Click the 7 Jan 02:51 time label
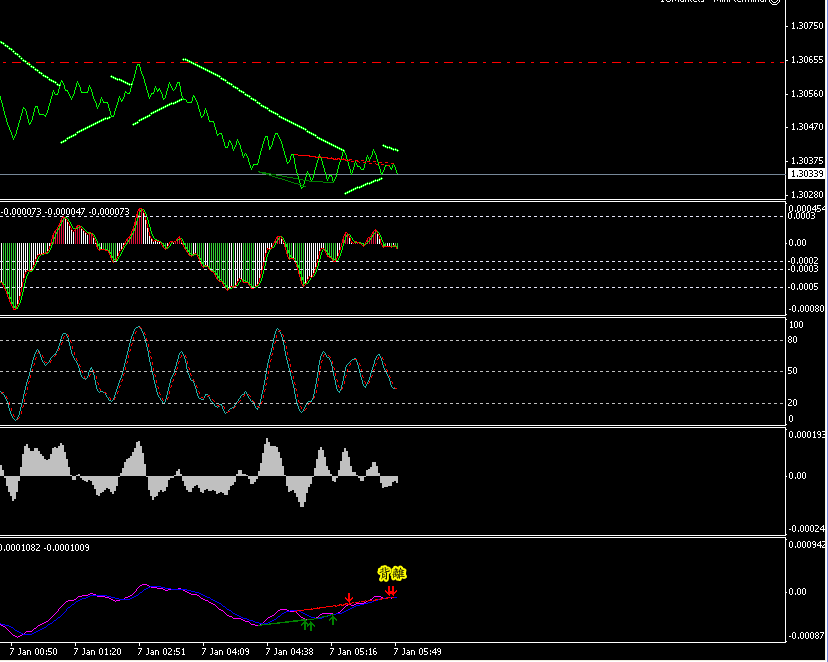The width and height of the screenshot is (828, 662). tap(162, 652)
